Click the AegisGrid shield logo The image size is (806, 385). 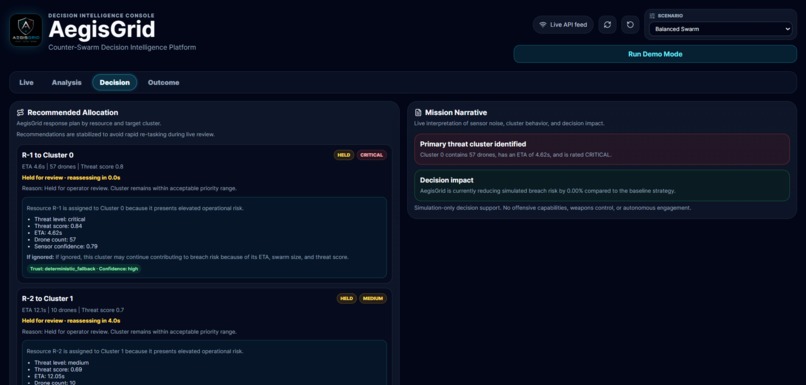coord(26,30)
